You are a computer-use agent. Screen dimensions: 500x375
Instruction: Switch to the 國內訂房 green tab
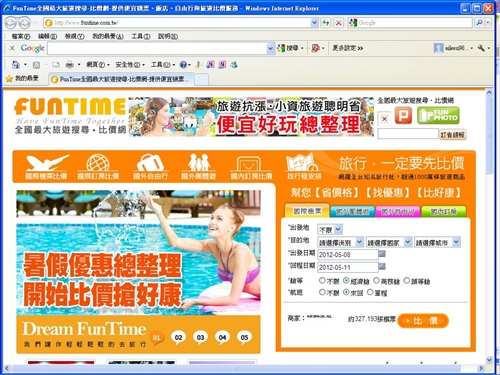443,211
